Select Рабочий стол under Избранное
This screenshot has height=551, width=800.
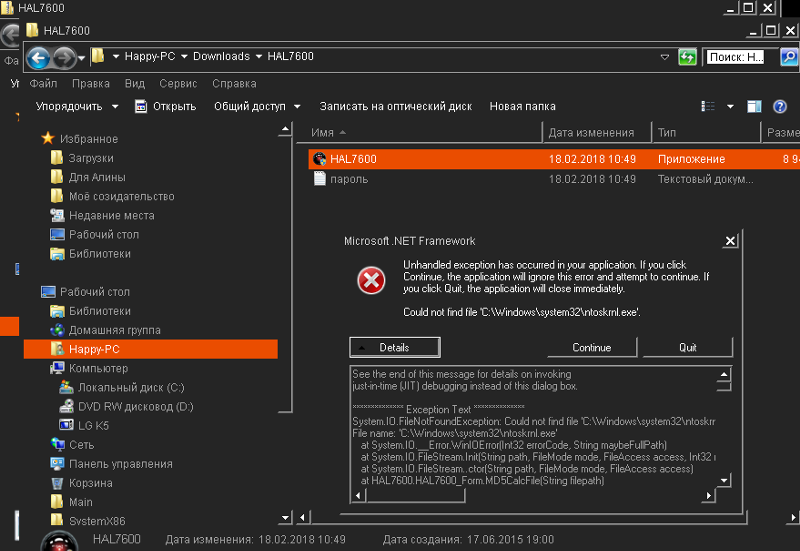[x=94, y=234]
